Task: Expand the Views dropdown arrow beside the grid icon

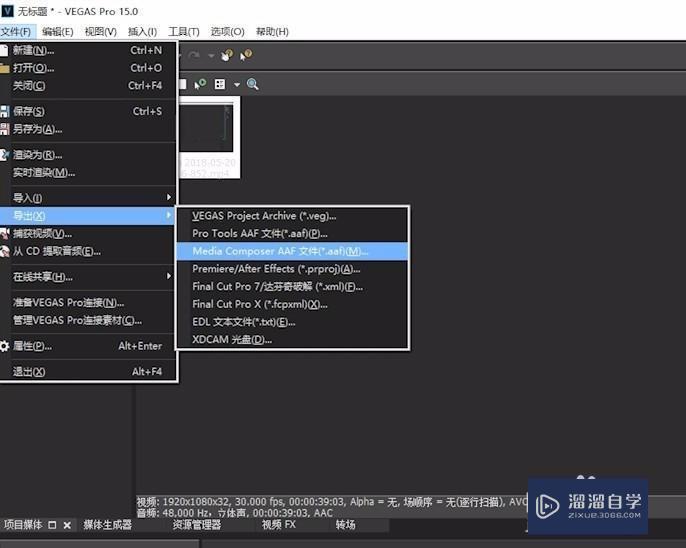Action: point(237,84)
